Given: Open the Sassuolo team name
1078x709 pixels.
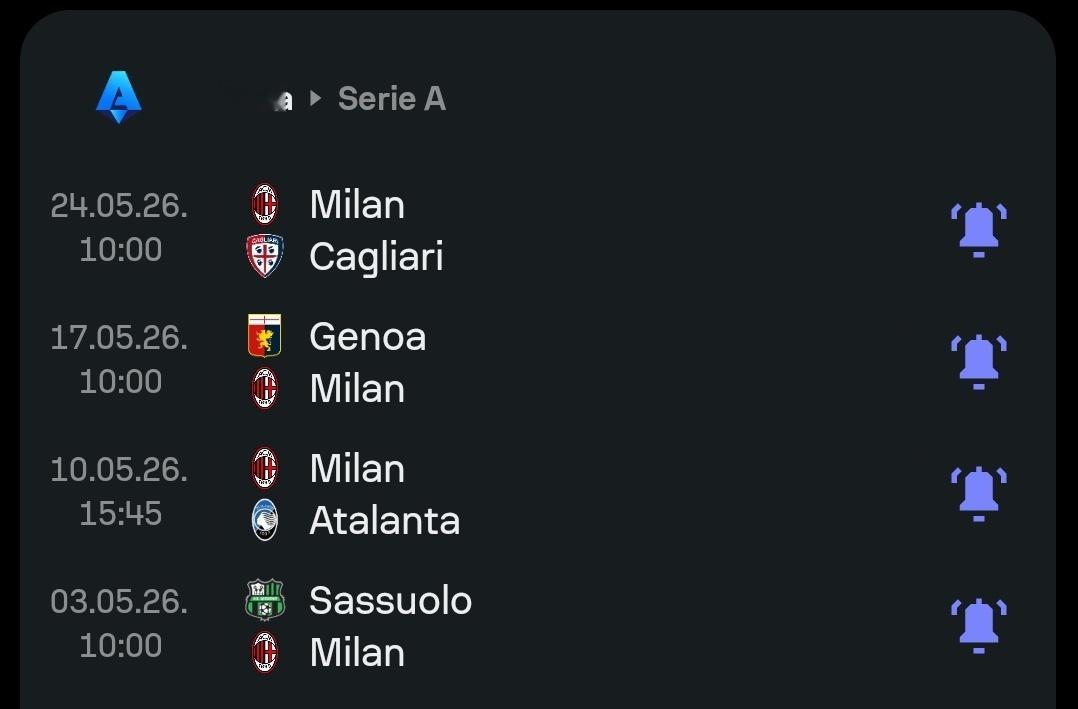Looking at the screenshot, I should 390,601.
